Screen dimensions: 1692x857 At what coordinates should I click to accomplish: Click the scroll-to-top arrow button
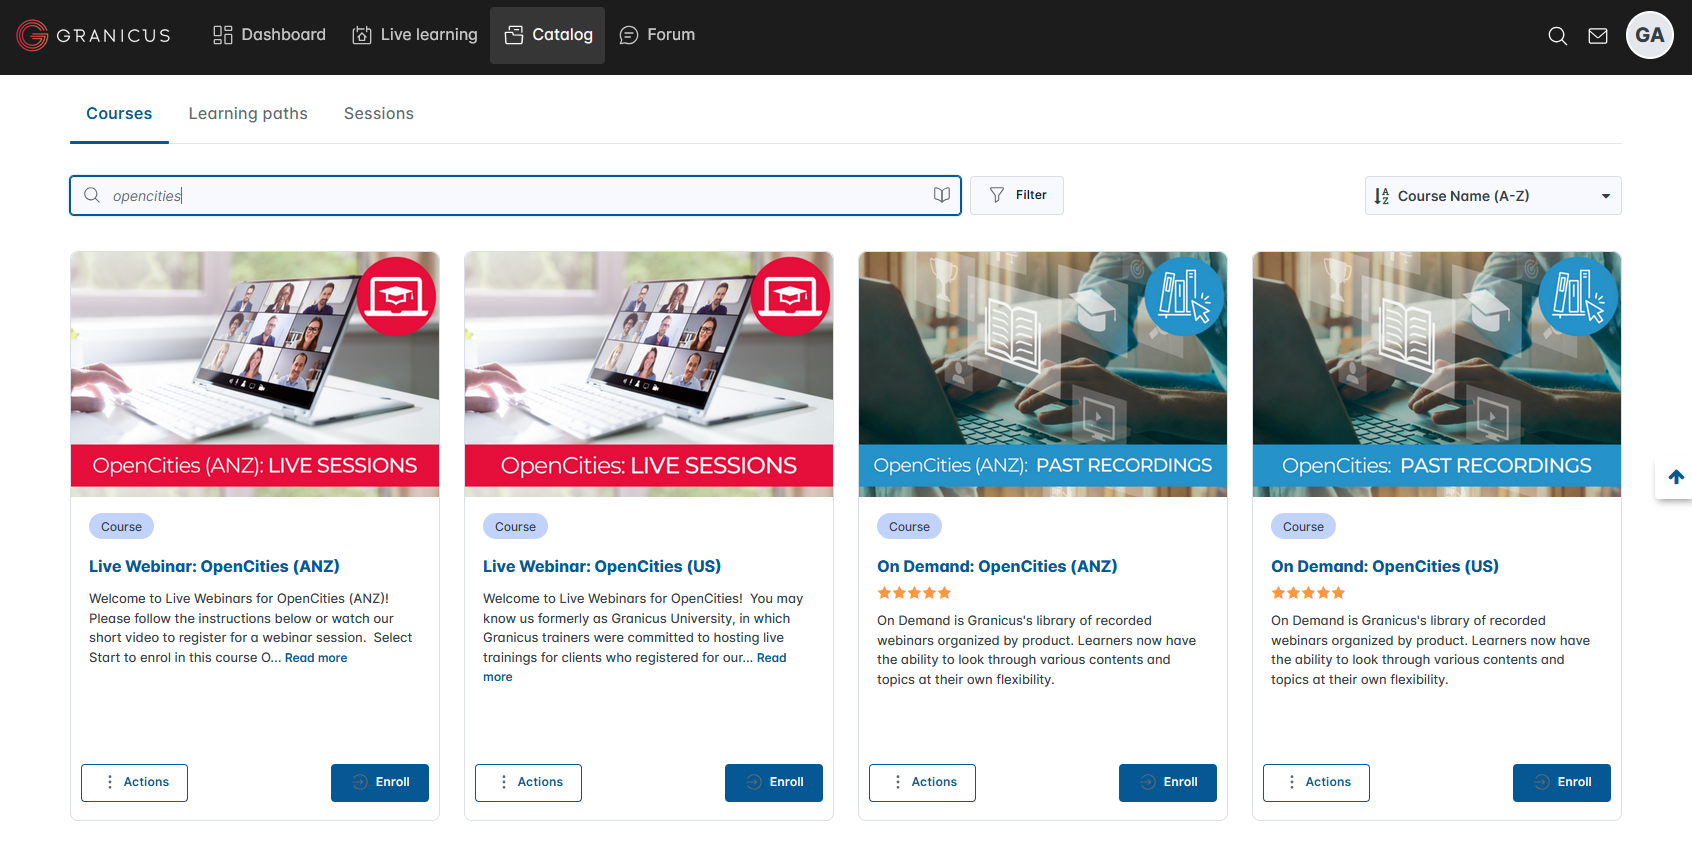[x=1676, y=477]
